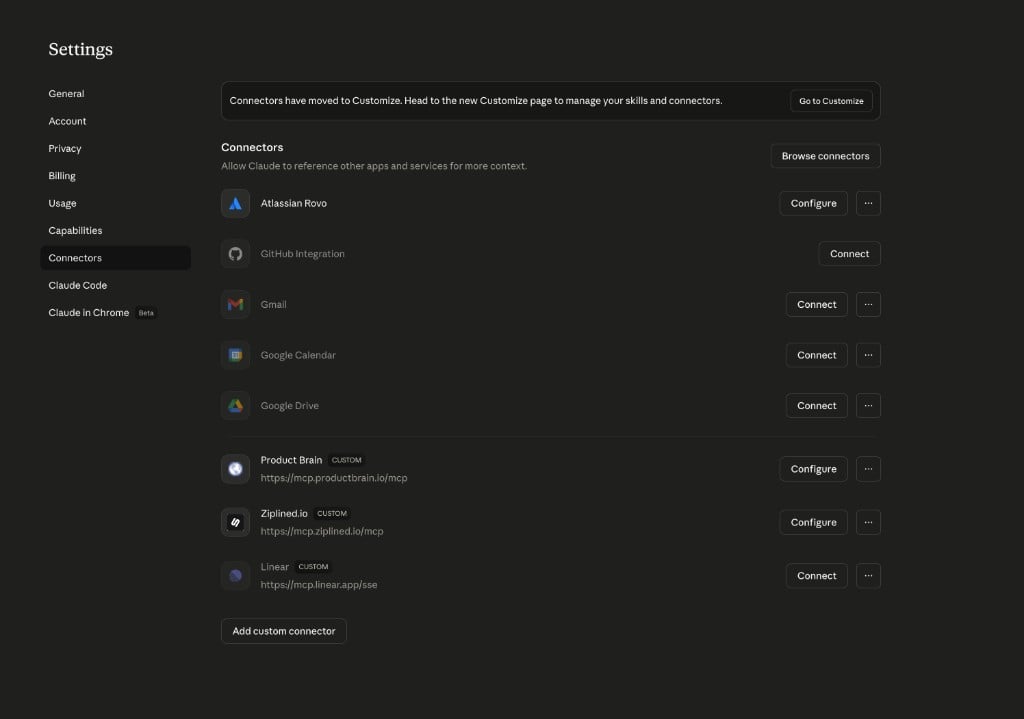Click Add custom connector button
This screenshot has height=719, width=1024.
pos(283,631)
